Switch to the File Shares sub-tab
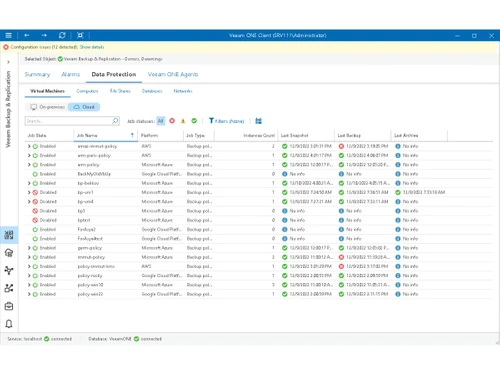500x375 pixels. coord(120,91)
